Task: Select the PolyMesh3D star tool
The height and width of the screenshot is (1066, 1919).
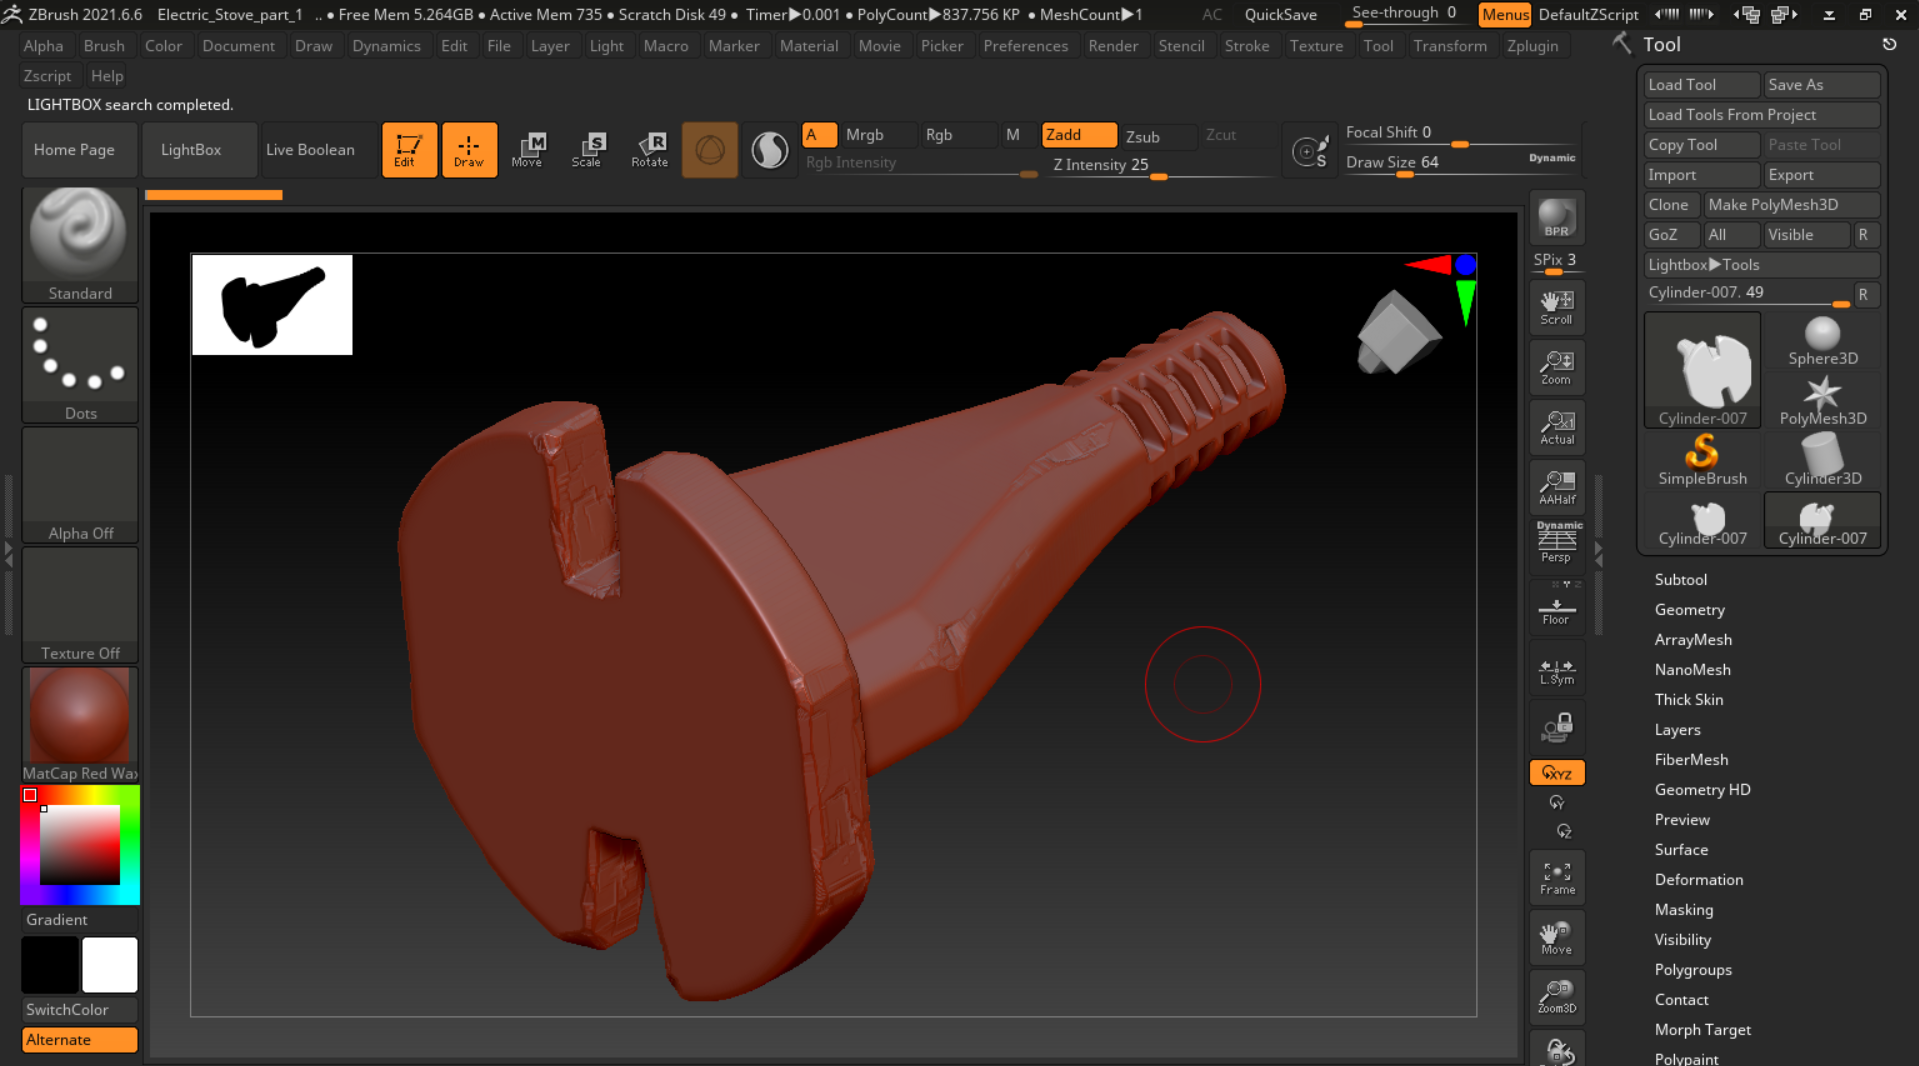Action: point(1822,396)
